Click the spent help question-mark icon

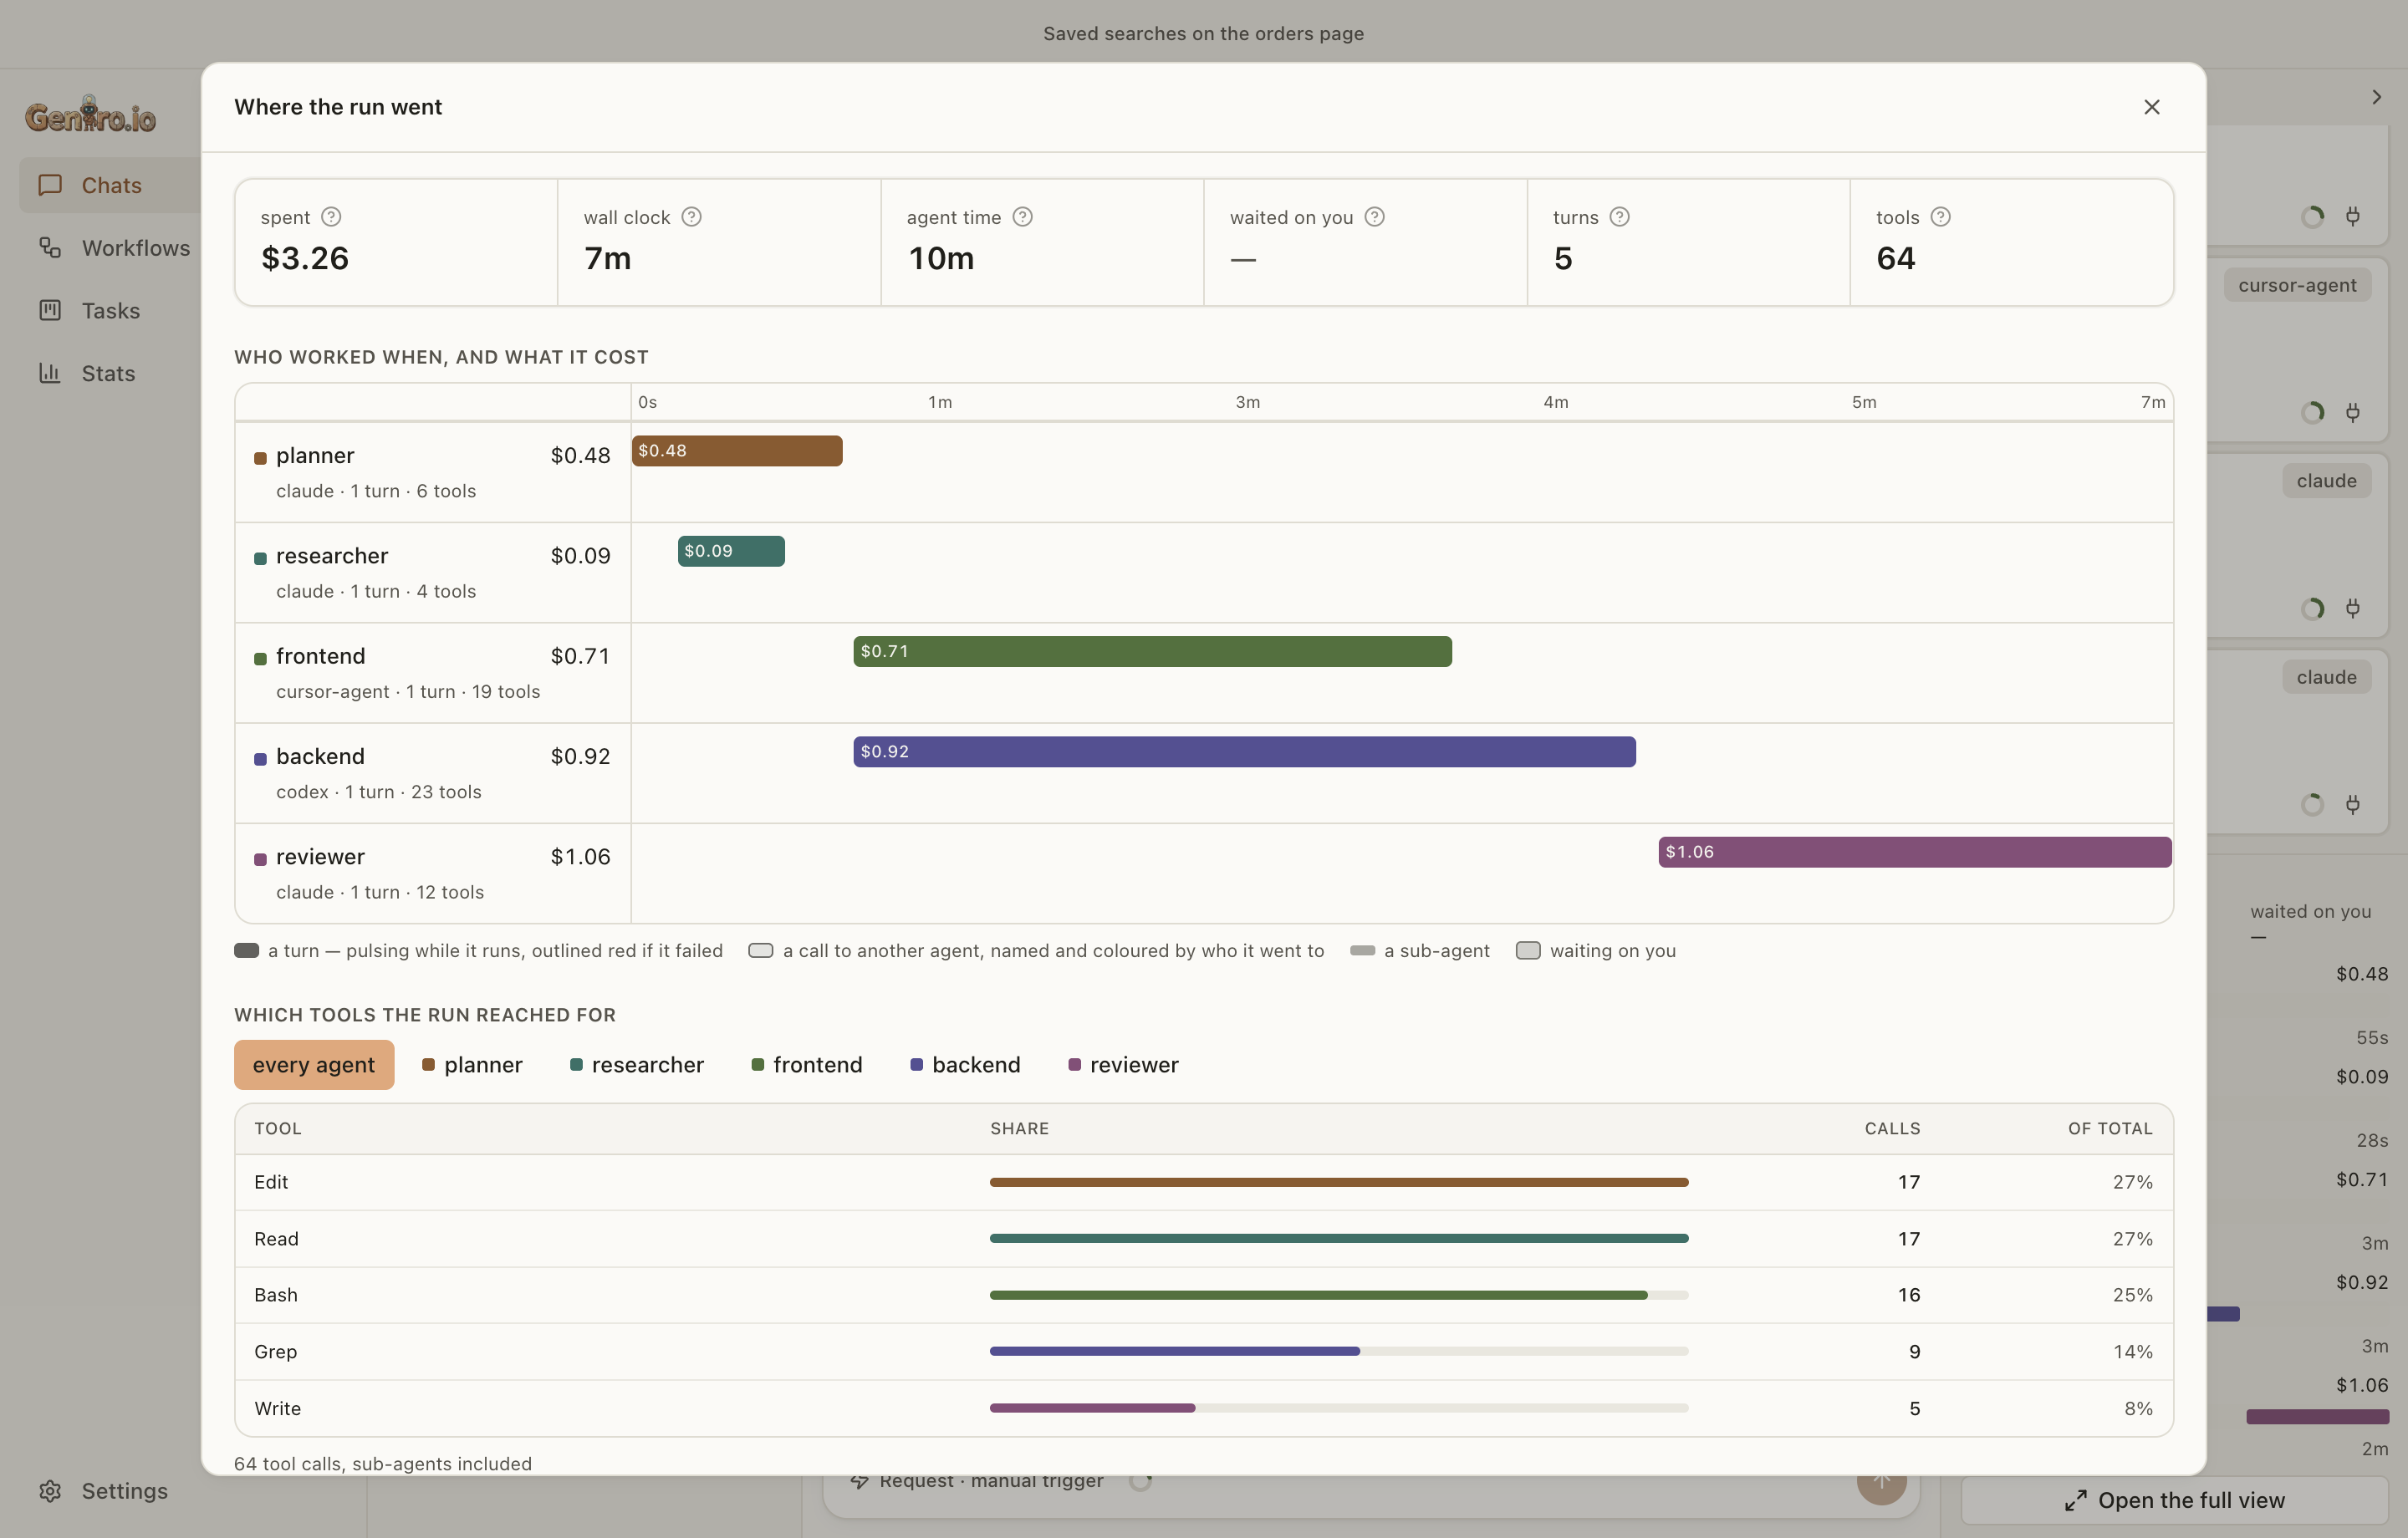331,217
